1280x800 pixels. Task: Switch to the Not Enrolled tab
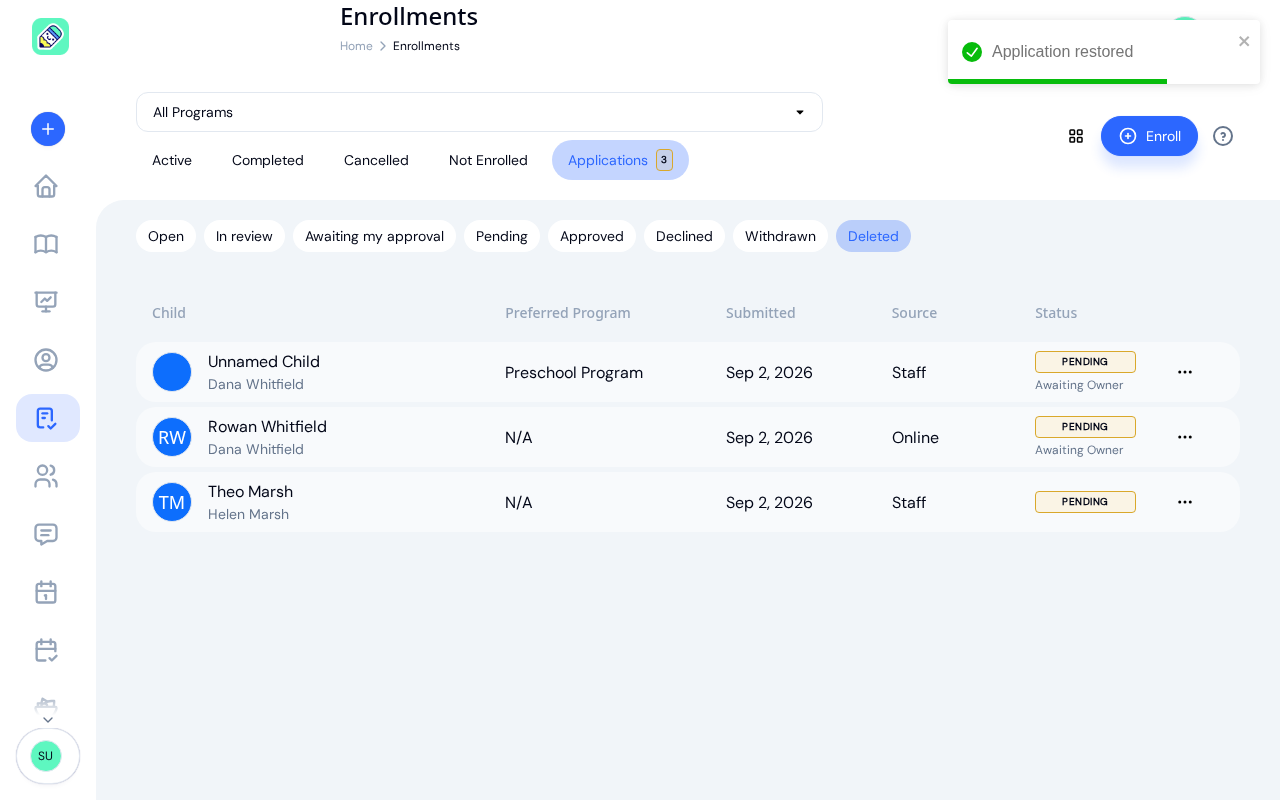coord(488,160)
